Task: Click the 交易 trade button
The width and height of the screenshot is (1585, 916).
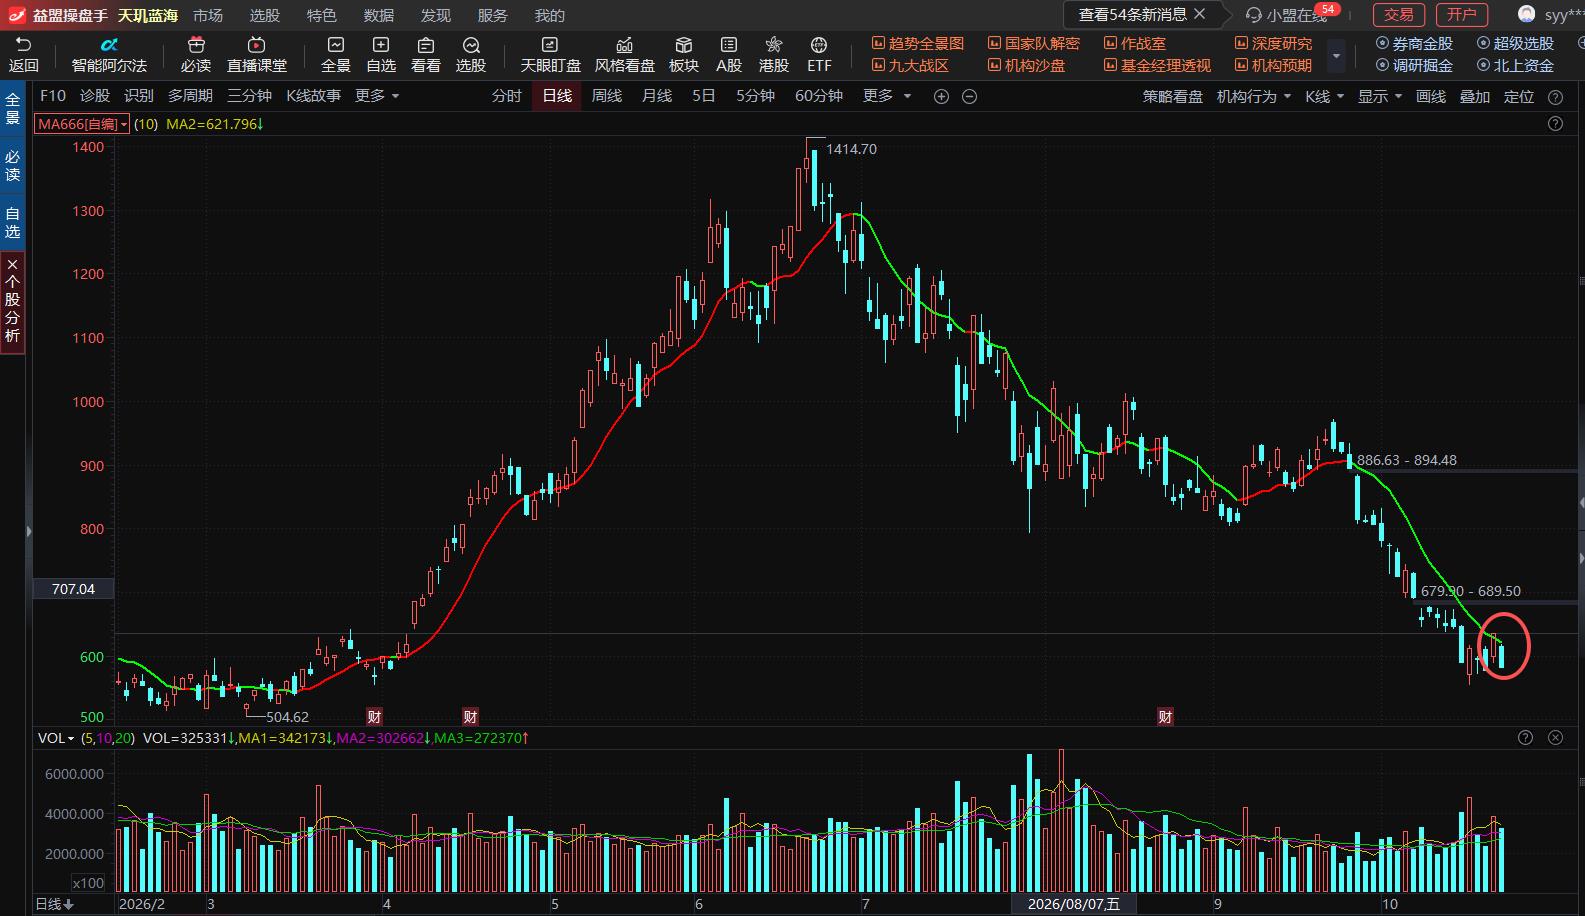Action: pos(1399,14)
